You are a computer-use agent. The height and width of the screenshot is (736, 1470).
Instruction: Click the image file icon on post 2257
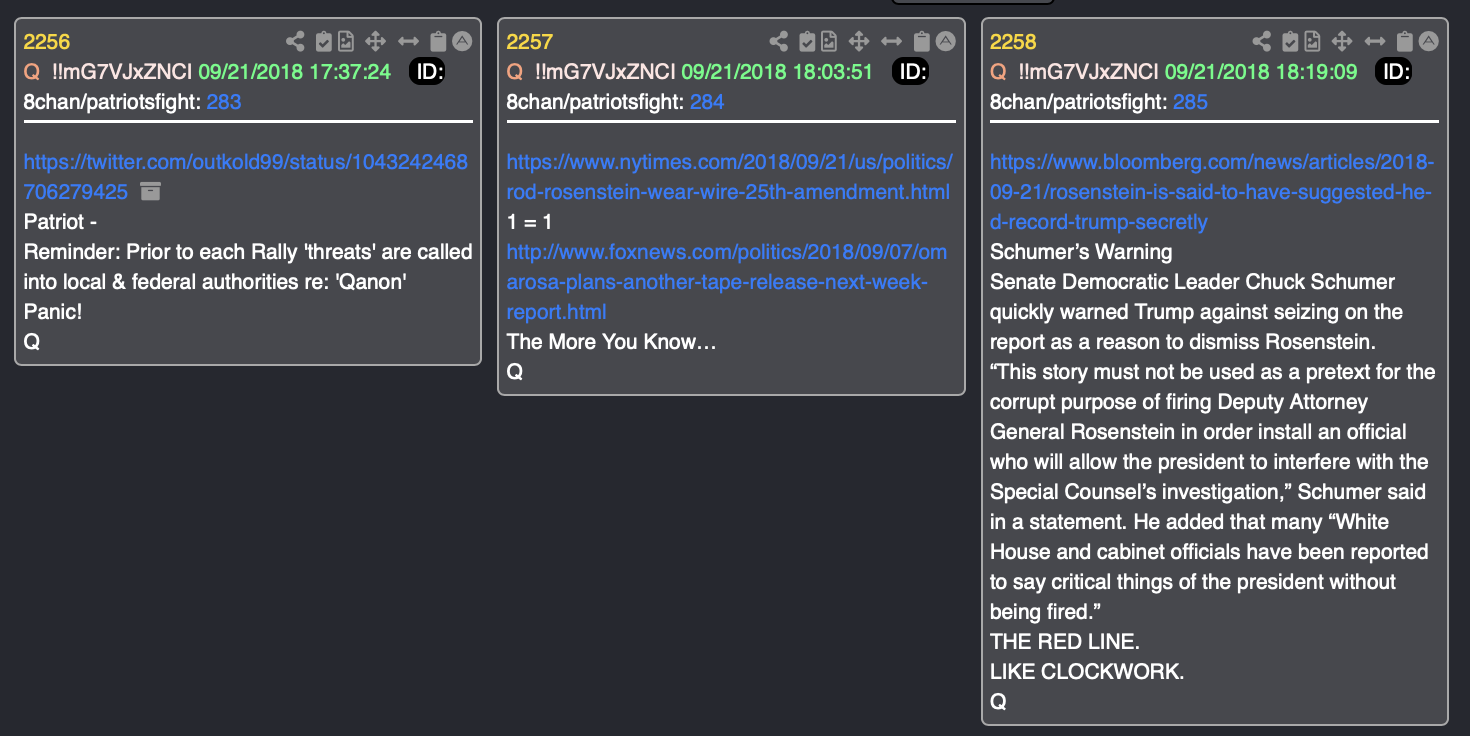click(829, 41)
